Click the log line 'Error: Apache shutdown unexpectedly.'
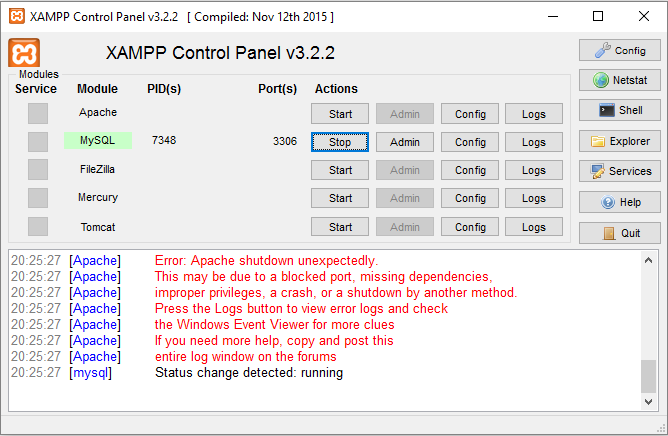This screenshot has width=668, height=436. coord(266,260)
